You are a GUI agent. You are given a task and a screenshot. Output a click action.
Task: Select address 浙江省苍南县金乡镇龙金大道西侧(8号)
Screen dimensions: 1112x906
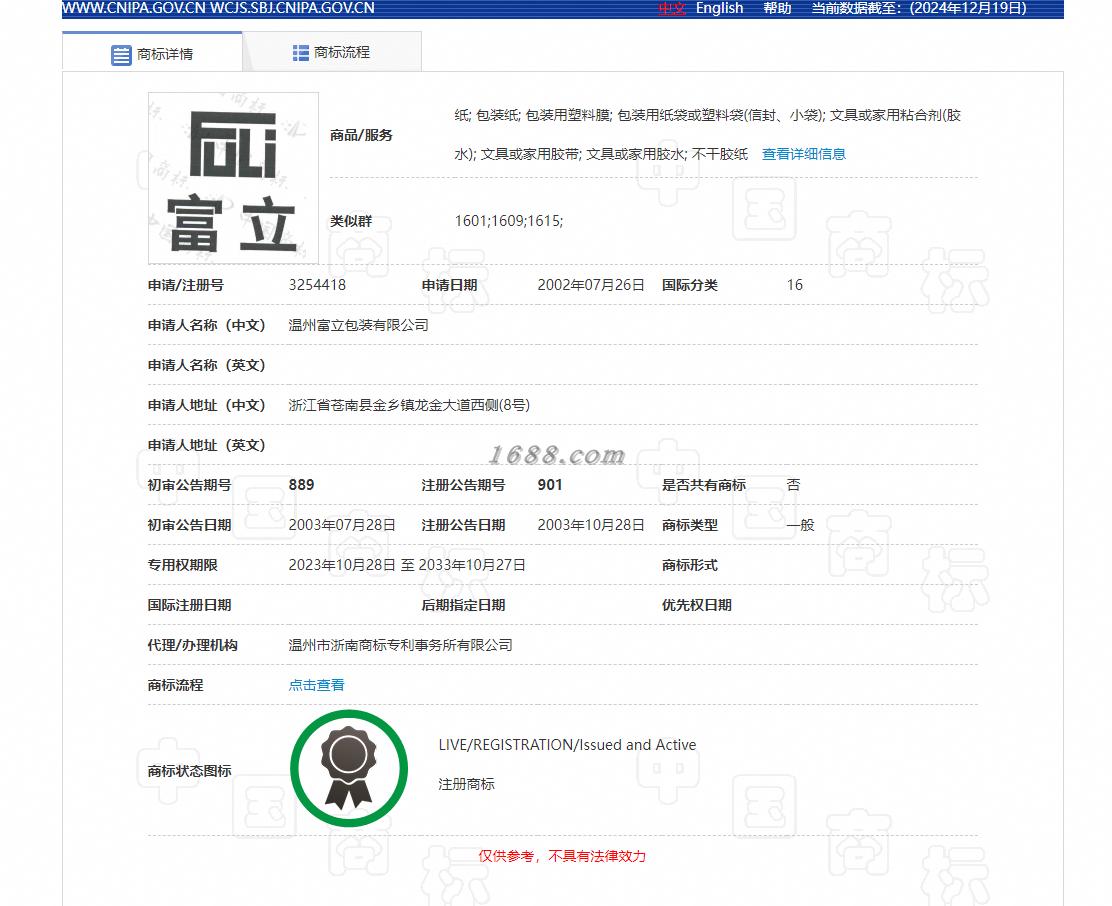(x=409, y=405)
